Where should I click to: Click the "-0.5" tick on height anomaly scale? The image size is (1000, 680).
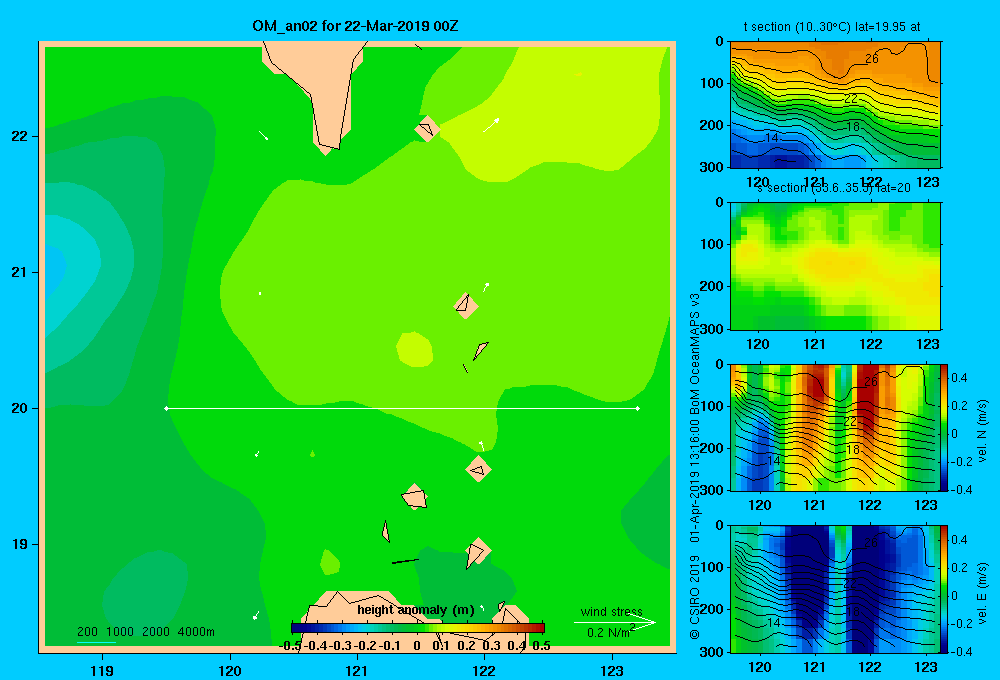tap(290, 646)
